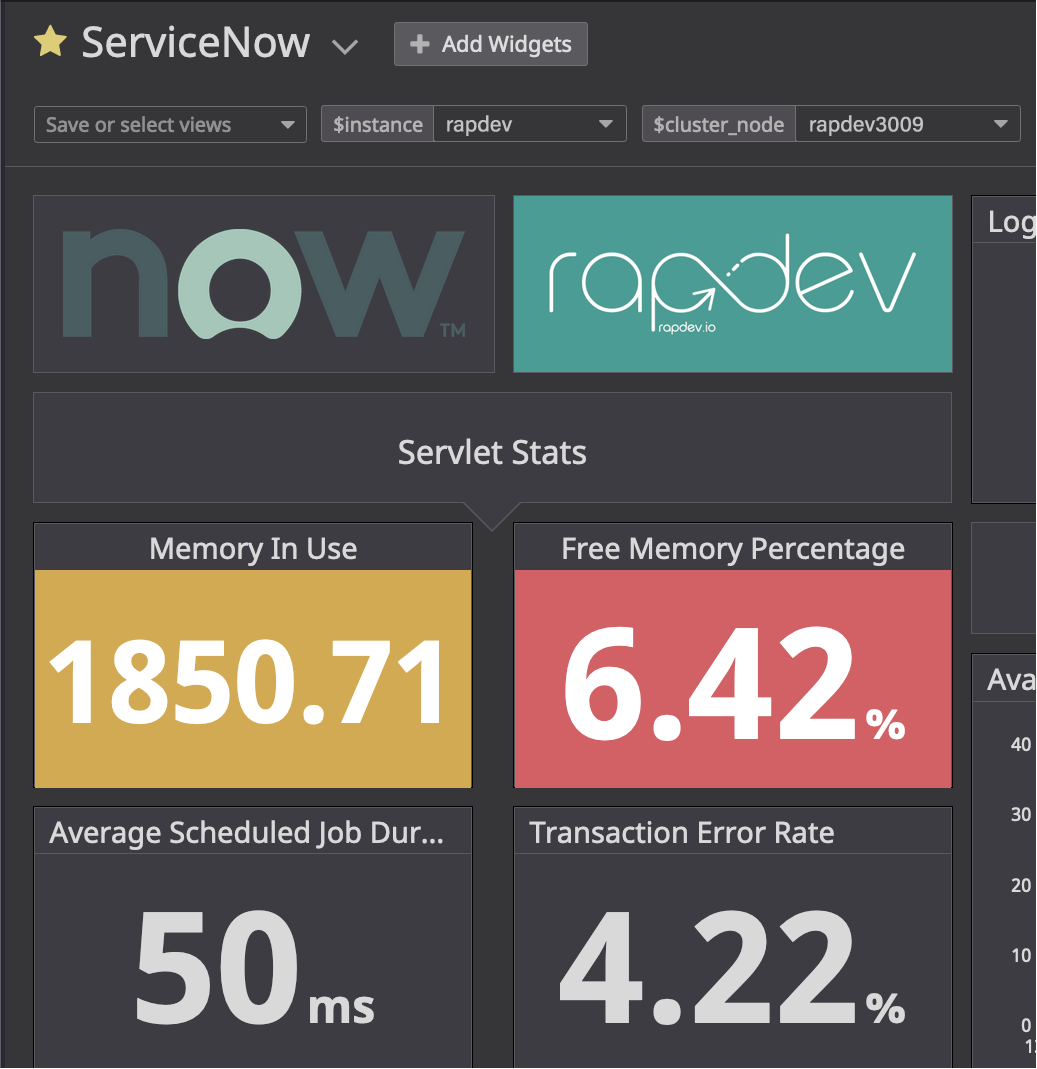Click the Transaction Error Rate title

[x=682, y=832]
